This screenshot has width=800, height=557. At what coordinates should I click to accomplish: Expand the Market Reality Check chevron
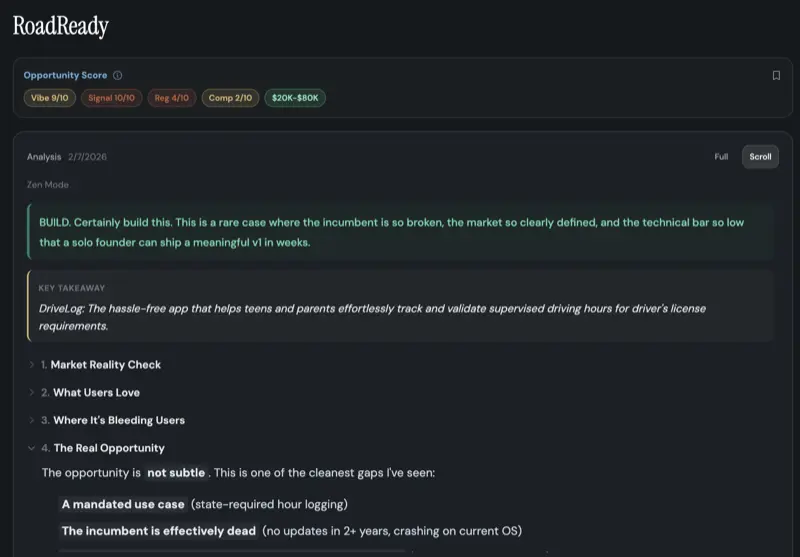click(32, 365)
